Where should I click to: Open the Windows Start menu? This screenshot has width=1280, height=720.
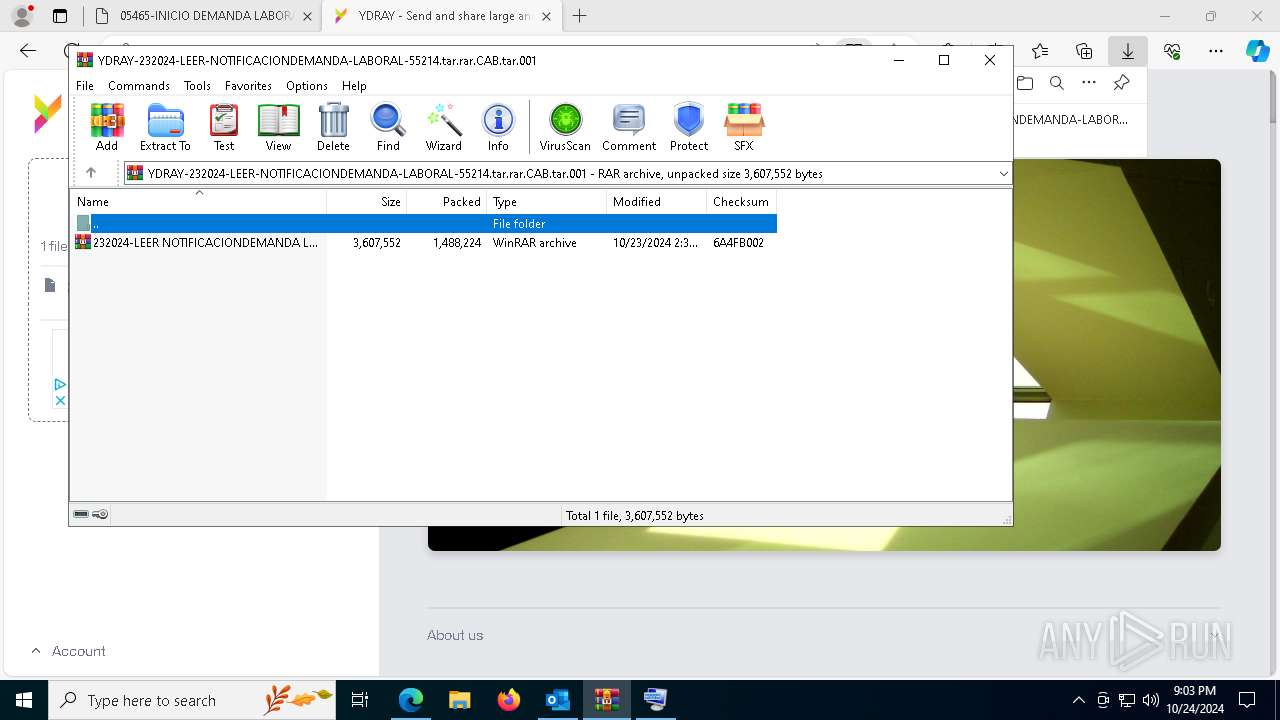click(x=23, y=700)
